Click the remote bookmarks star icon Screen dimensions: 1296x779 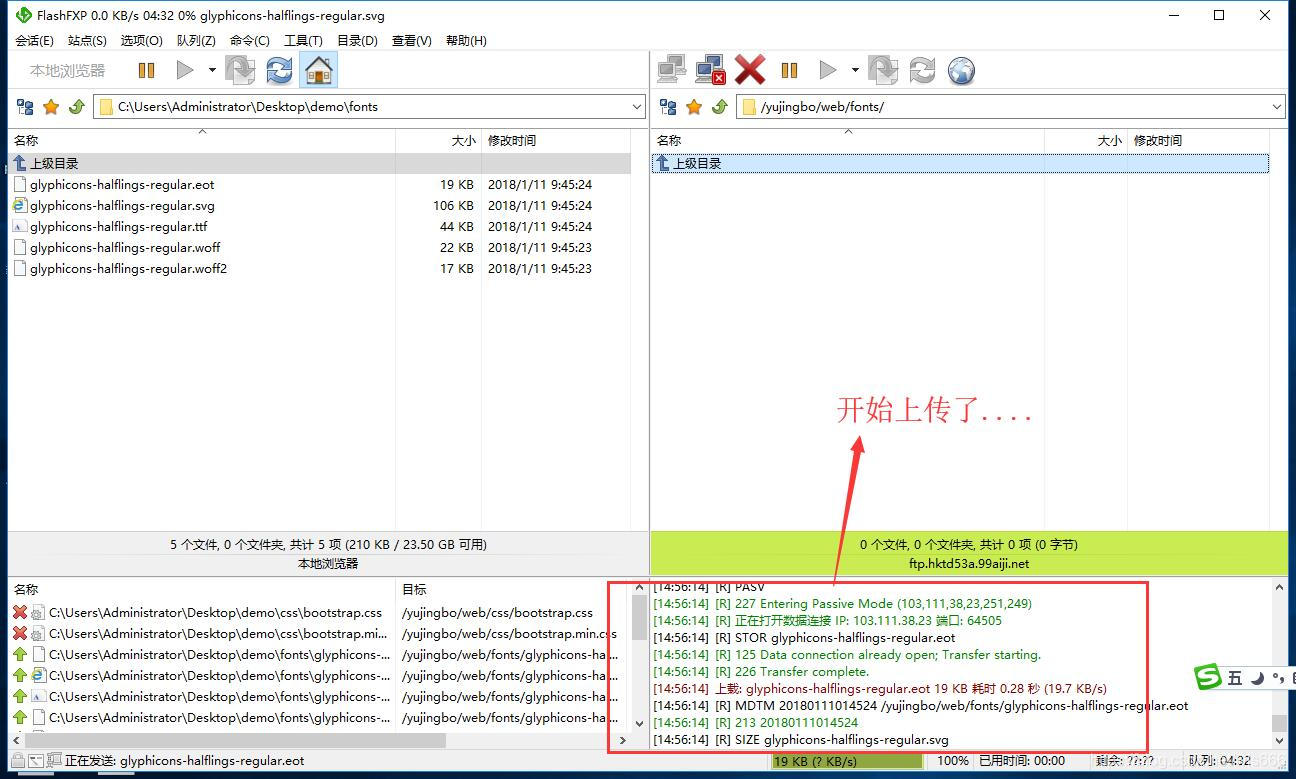(694, 106)
